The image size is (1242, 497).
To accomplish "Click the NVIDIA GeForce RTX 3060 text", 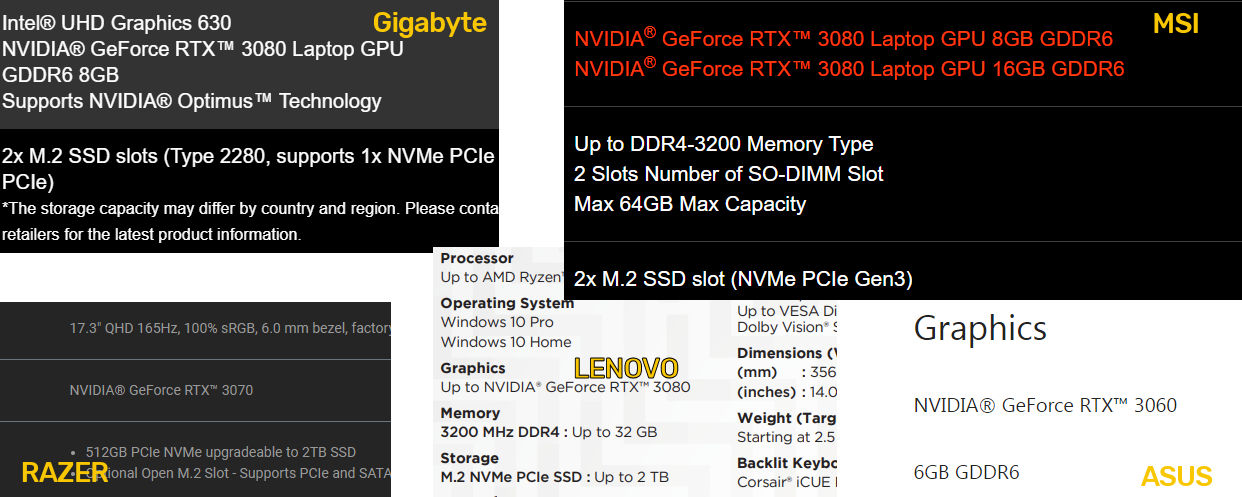I will [1045, 405].
